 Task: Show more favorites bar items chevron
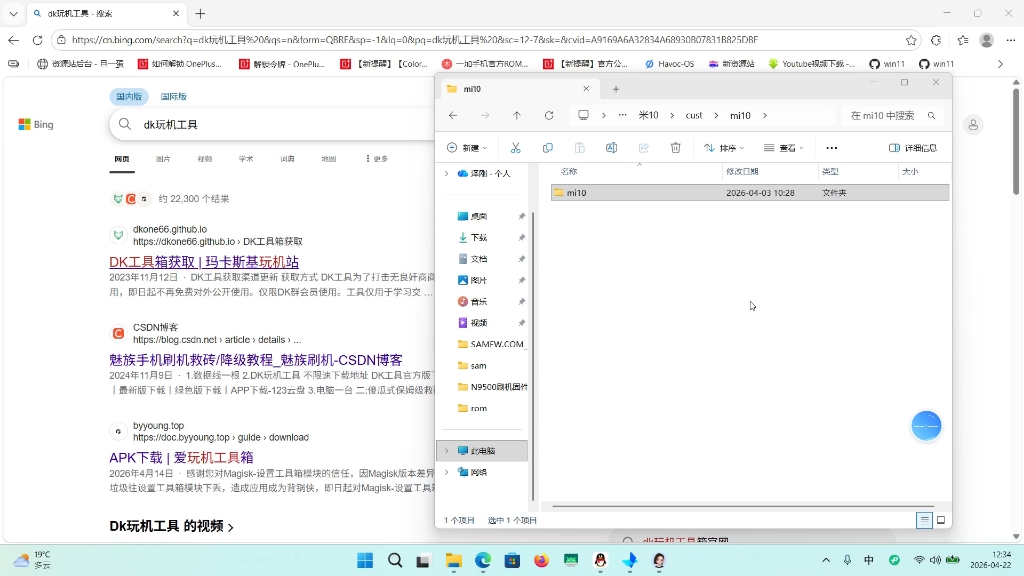point(1000,64)
